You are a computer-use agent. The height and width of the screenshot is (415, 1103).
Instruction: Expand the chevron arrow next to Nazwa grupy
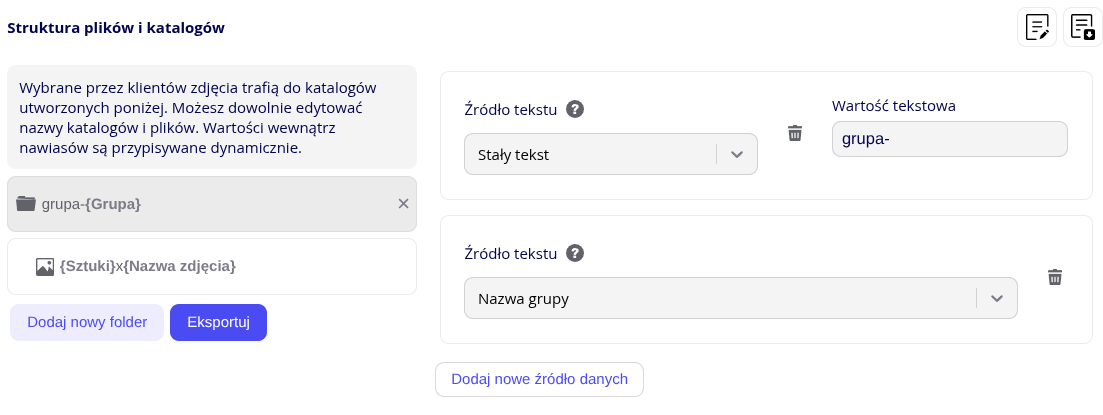[x=996, y=298]
